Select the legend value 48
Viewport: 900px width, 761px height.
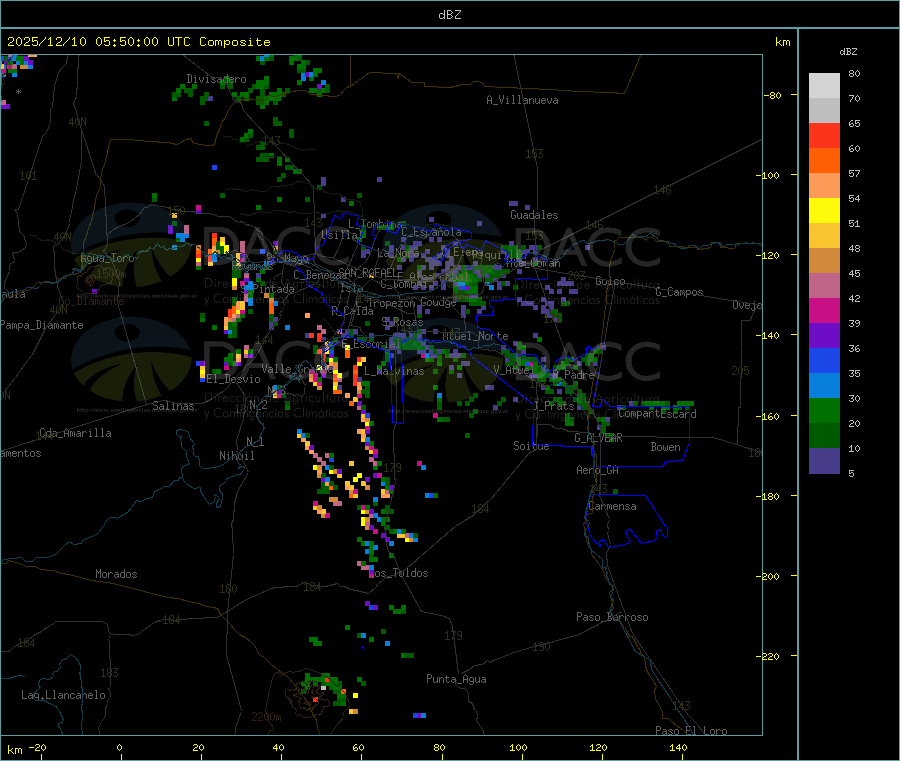coord(854,249)
